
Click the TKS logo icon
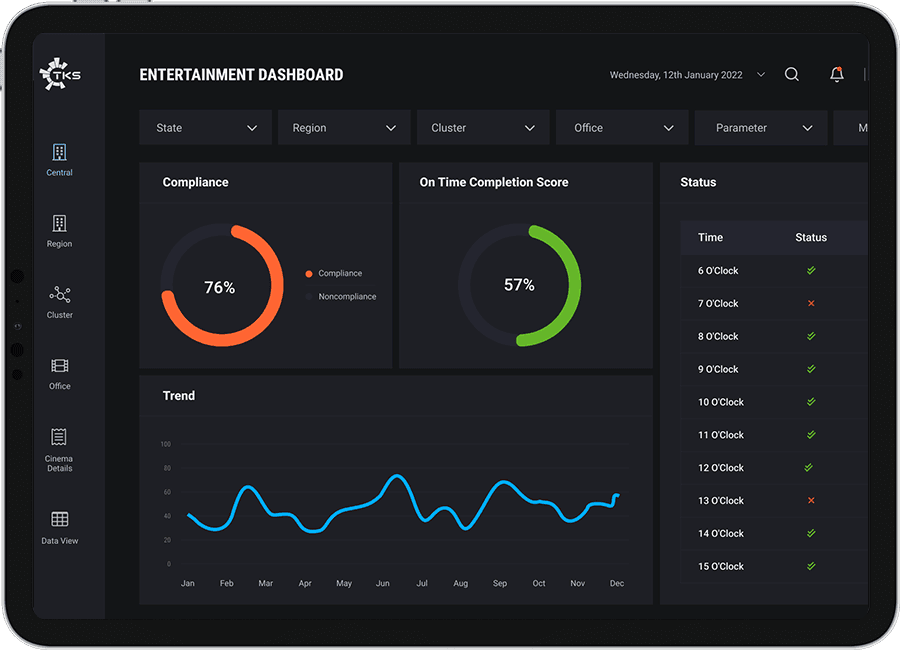click(x=58, y=75)
